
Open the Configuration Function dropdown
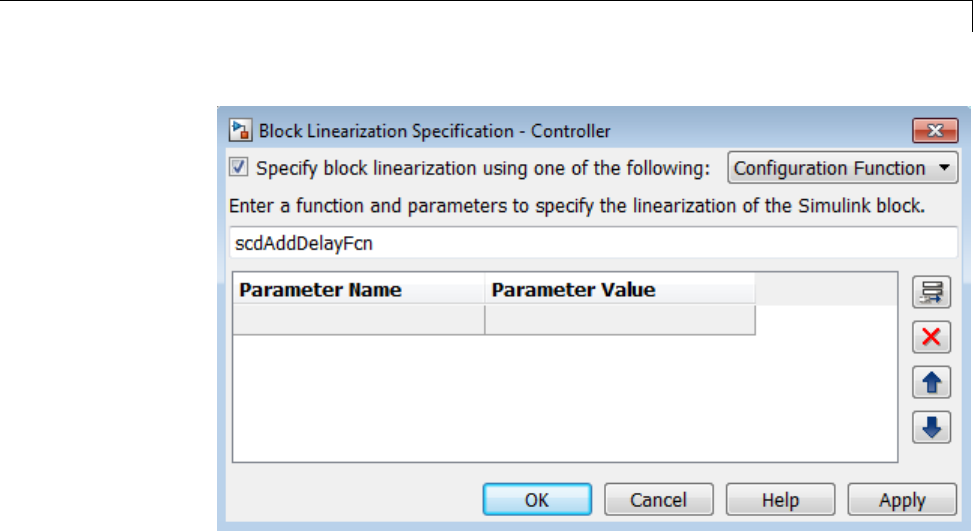pos(843,168)
